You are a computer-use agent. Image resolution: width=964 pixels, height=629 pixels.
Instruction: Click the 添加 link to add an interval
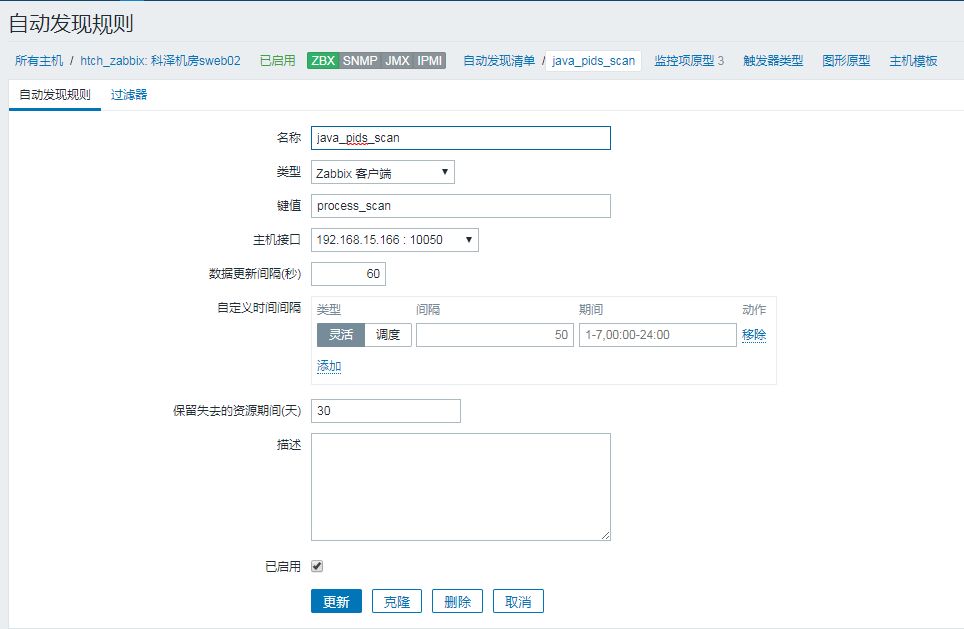329,366
